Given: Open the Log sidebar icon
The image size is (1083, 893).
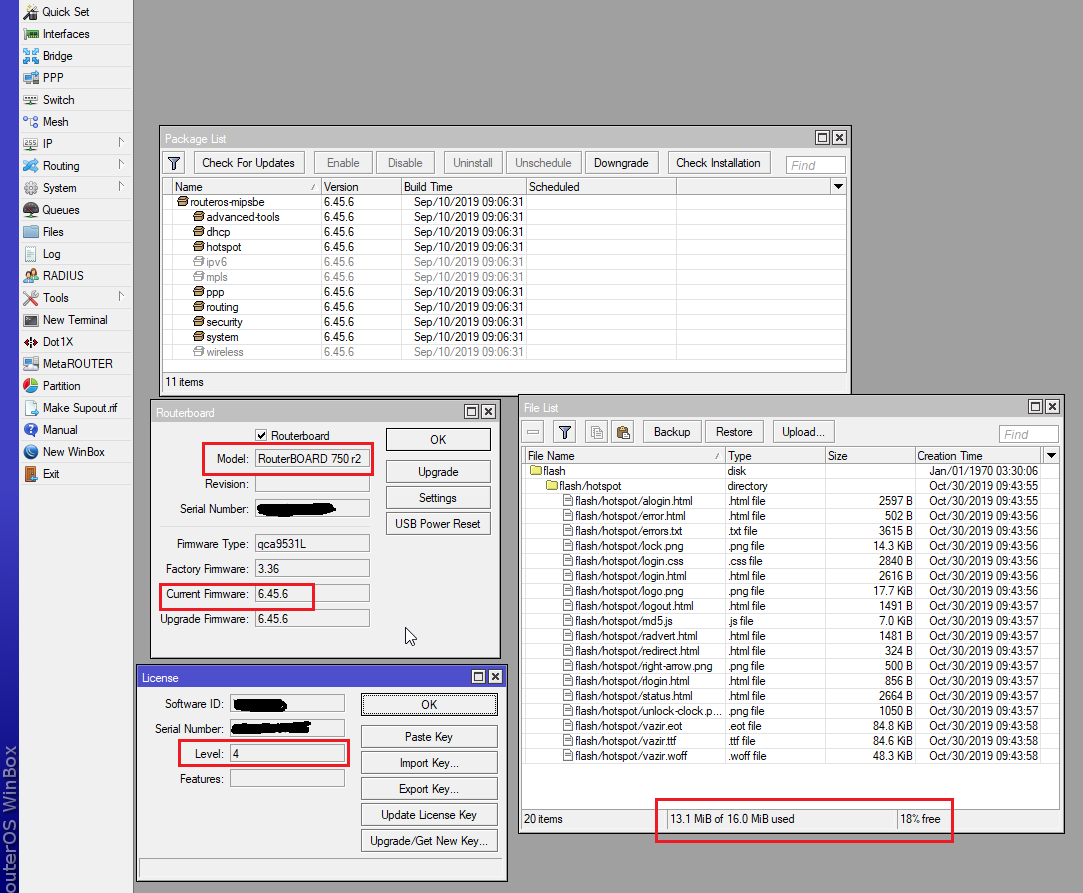Looking at the screenshot, I should point(31,254).
